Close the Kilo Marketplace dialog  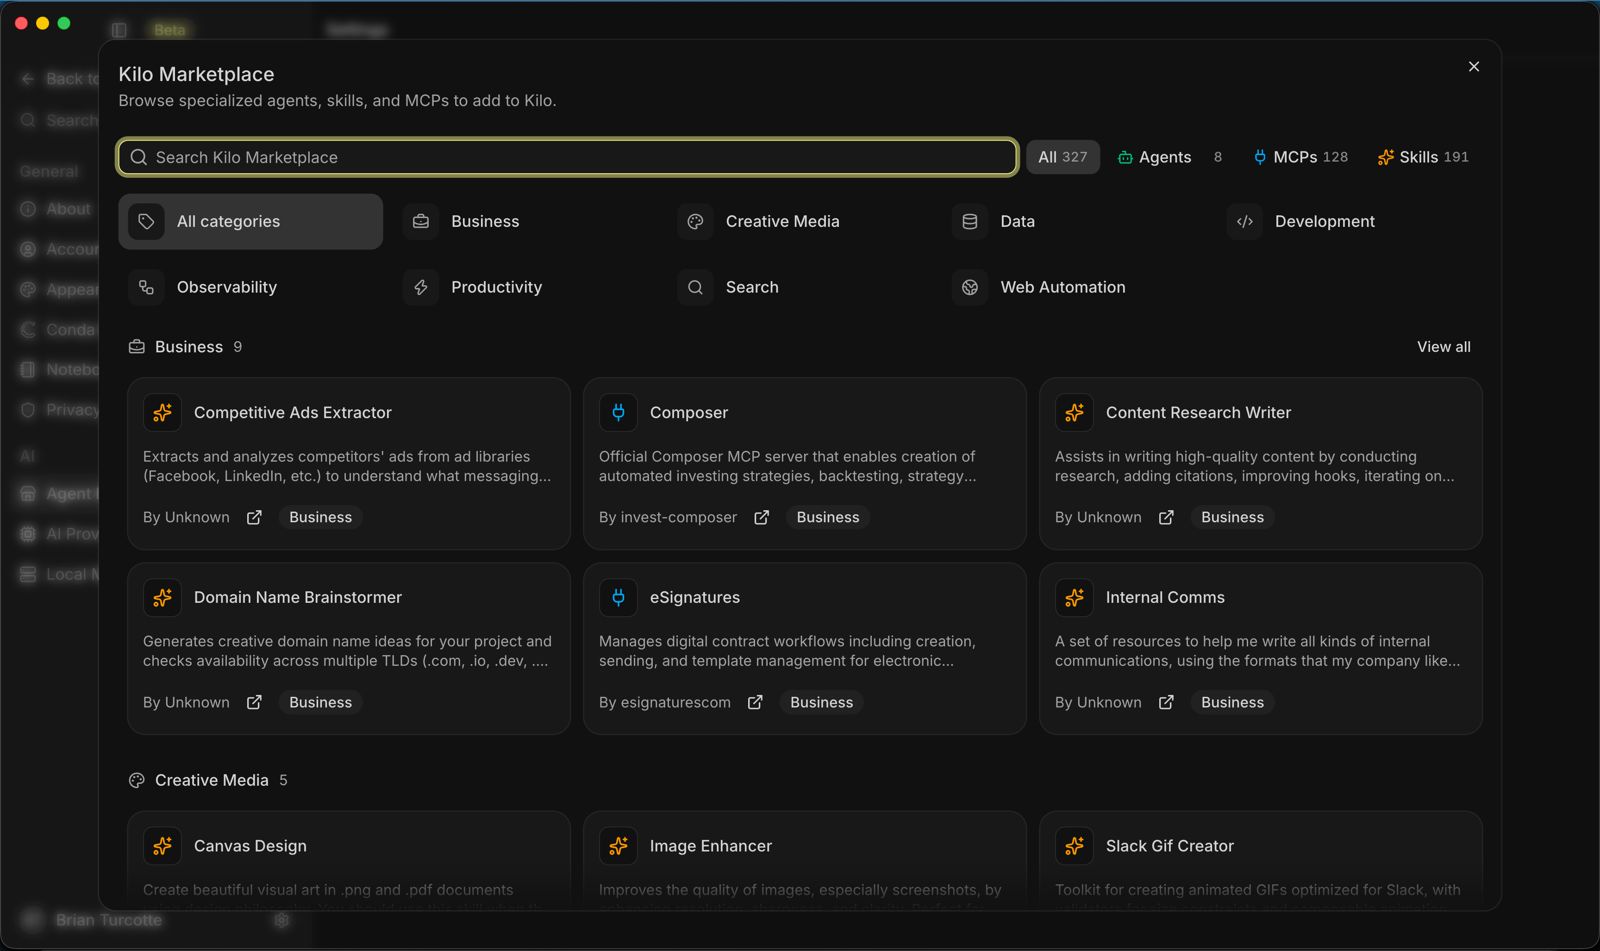pyautogui.click(x=1473, y=67)
